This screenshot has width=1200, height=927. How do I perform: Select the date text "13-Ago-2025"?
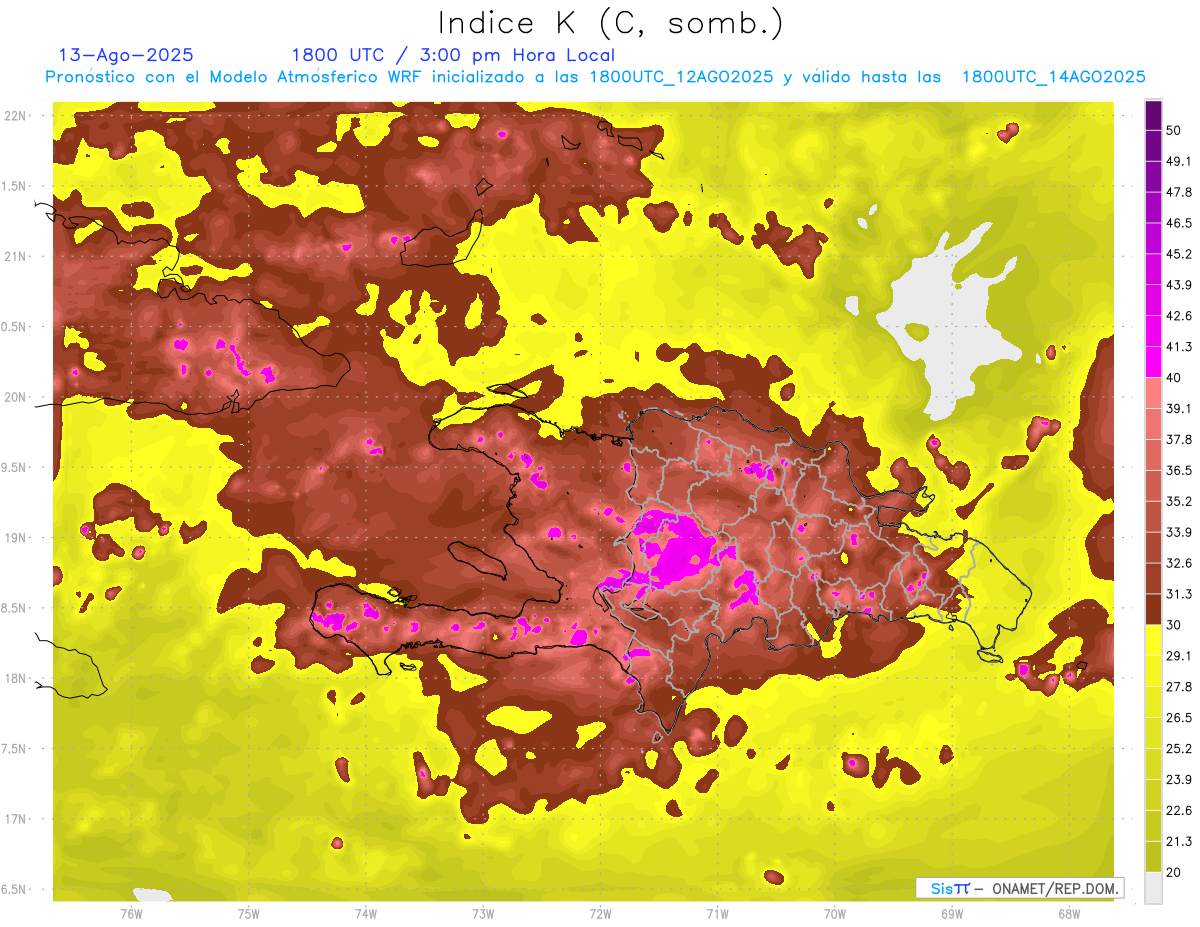(x=126, y=55)
